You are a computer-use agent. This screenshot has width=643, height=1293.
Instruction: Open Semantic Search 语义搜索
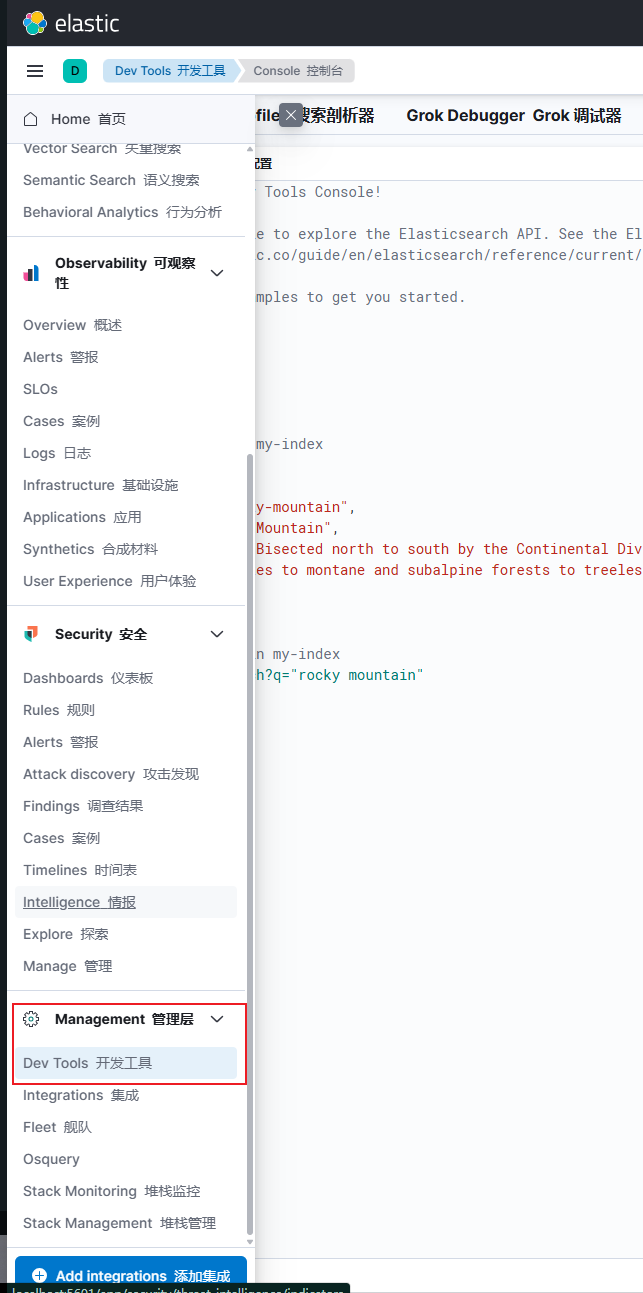111,180
